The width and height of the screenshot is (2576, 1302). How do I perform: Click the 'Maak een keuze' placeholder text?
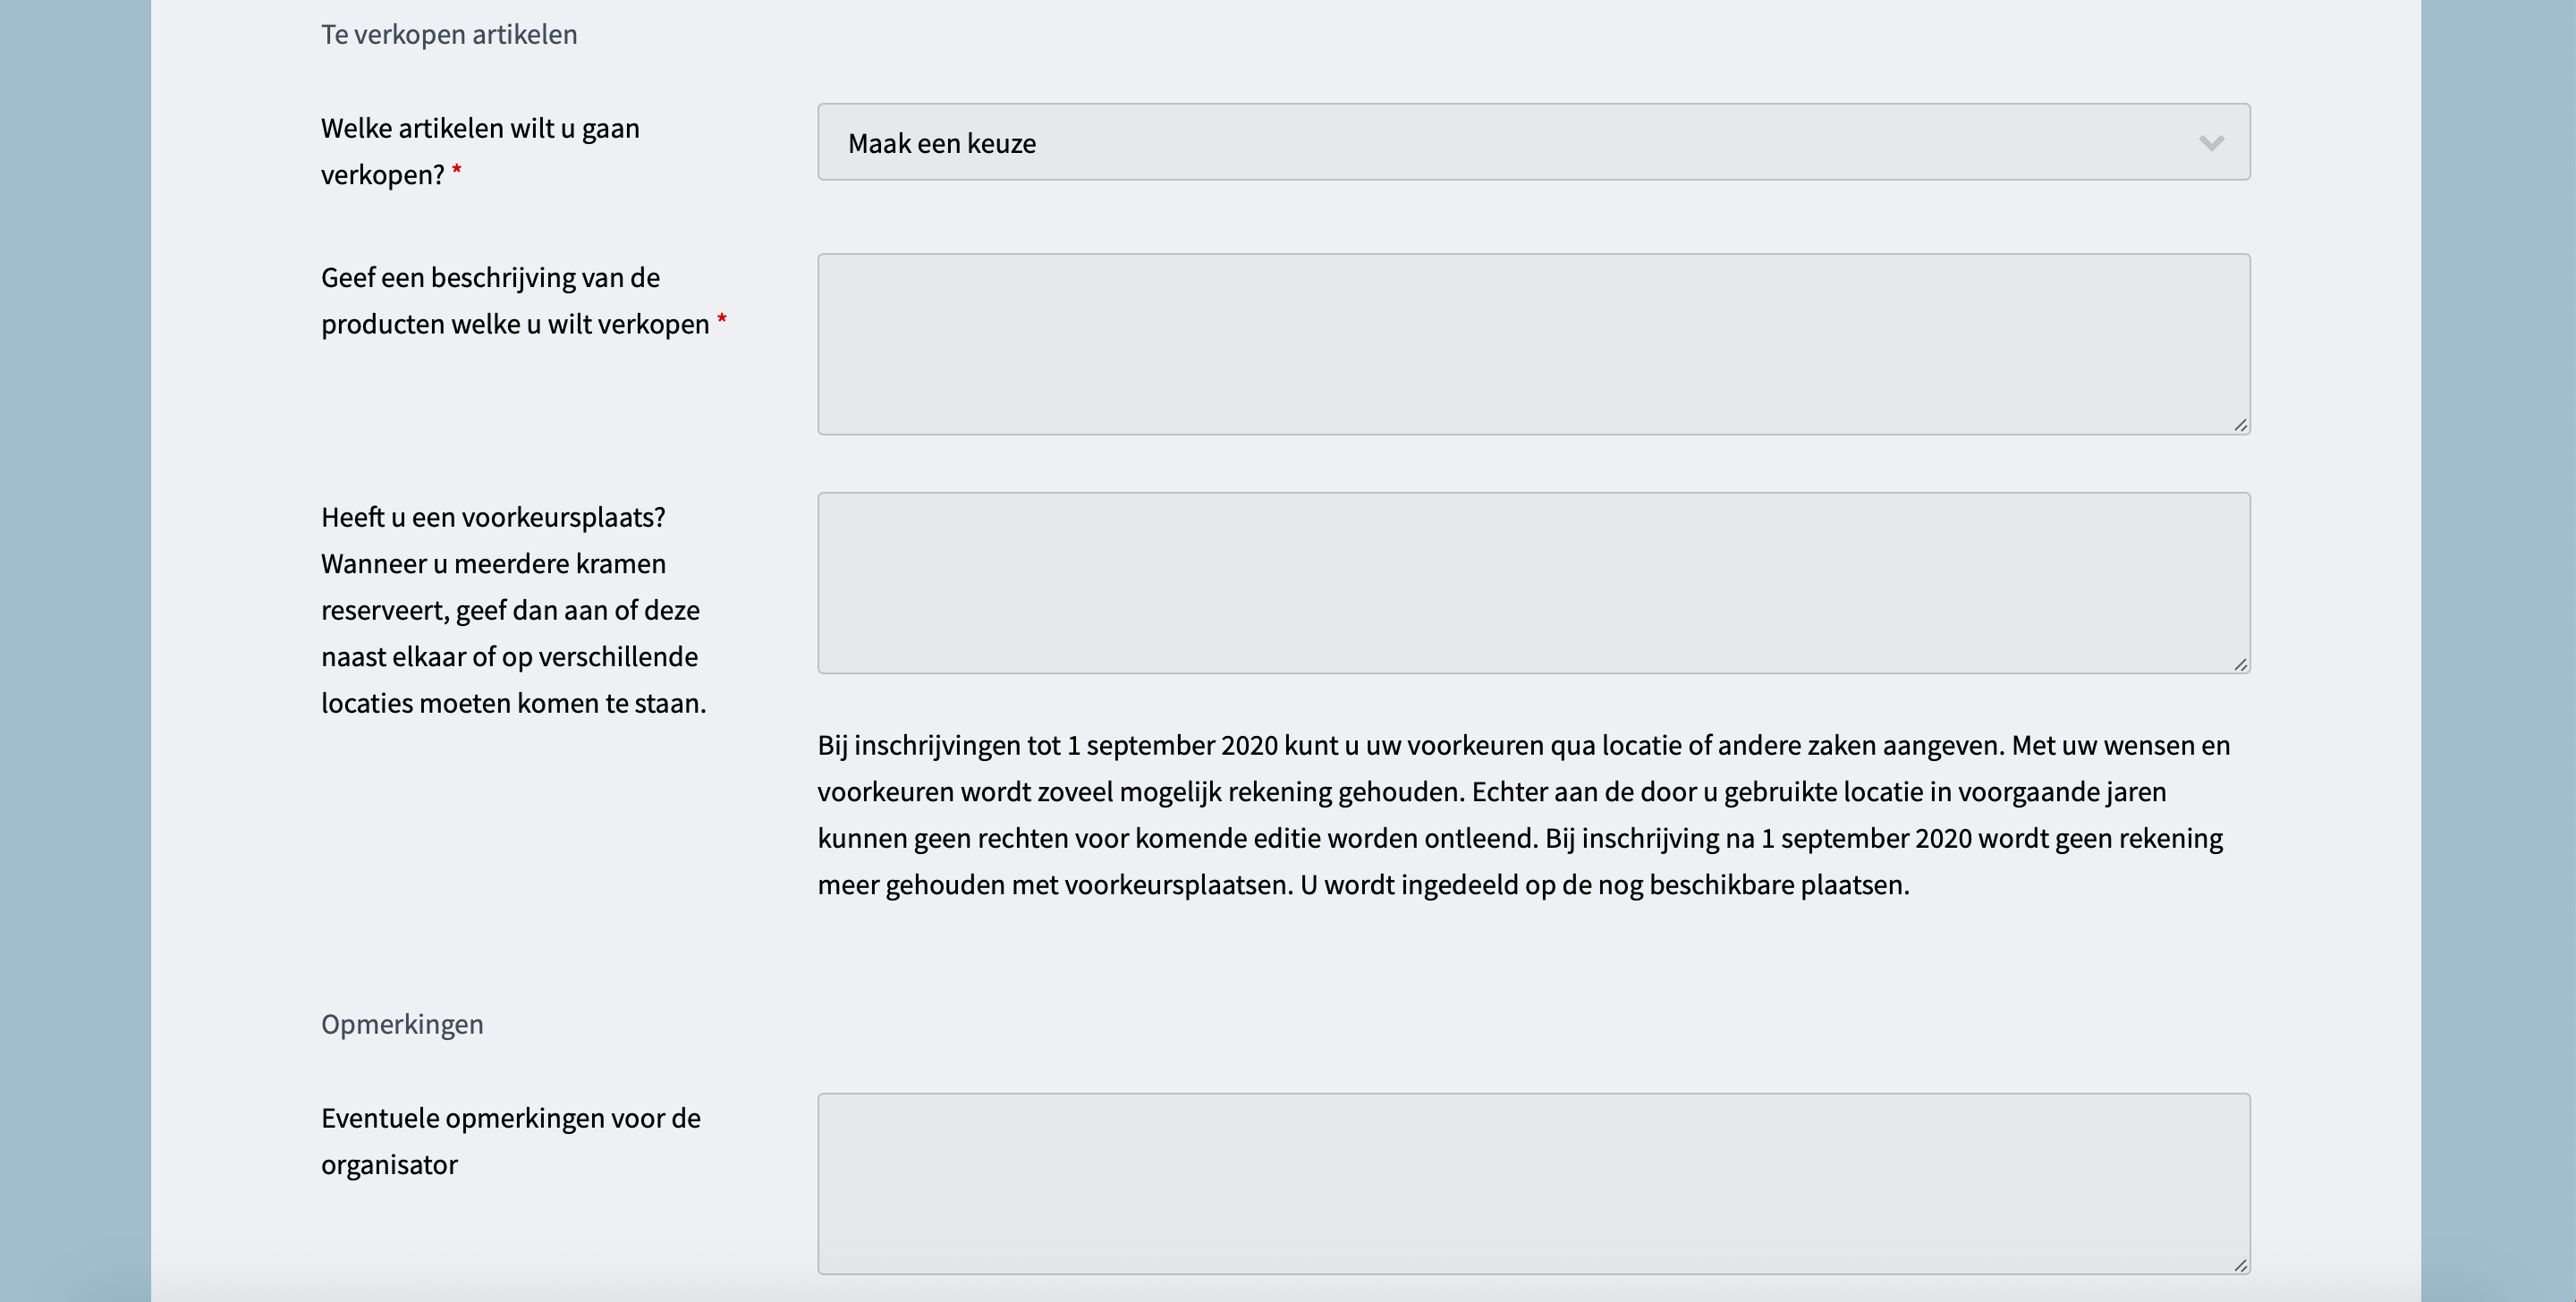[x=942, y=143]
